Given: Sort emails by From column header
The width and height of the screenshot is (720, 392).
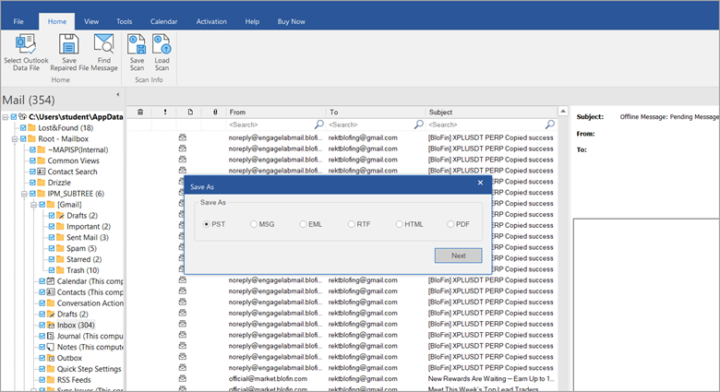Looking at the screenshot, I should [x=276, y=112].
